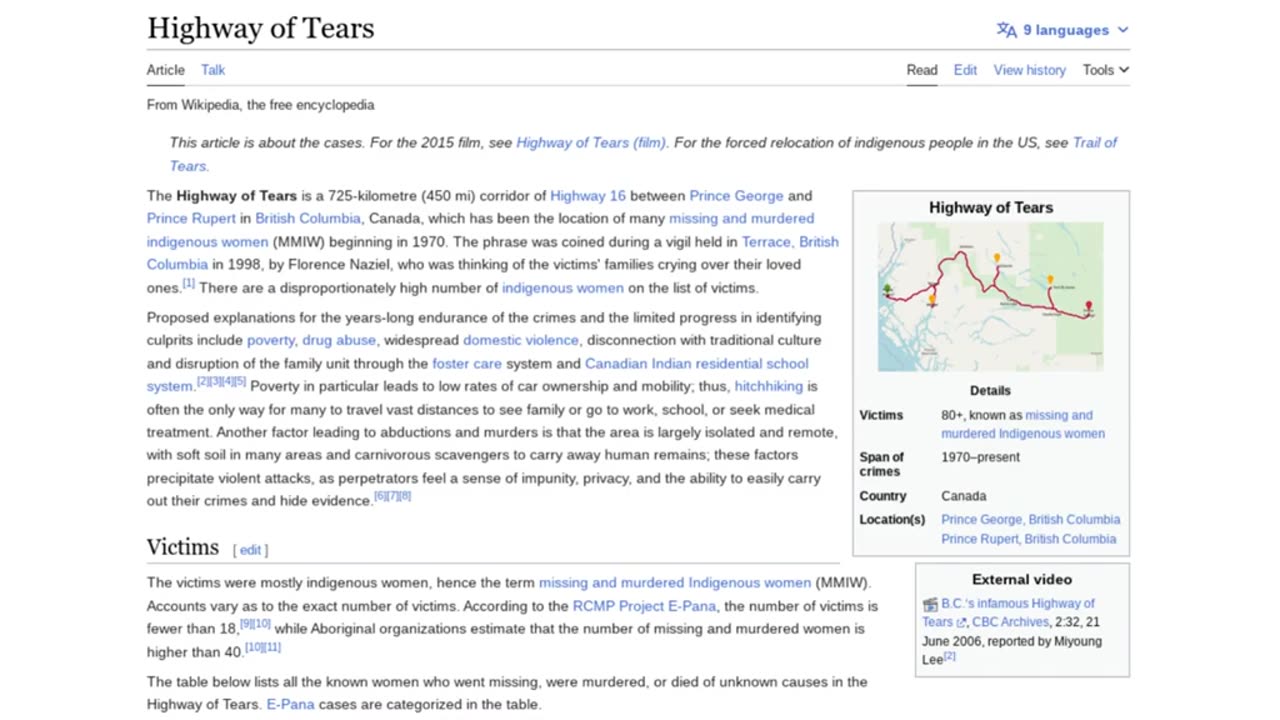Click the page title Highway of Tears
The width and height of the screenshot is (1280, 720).
click(260, 28)
